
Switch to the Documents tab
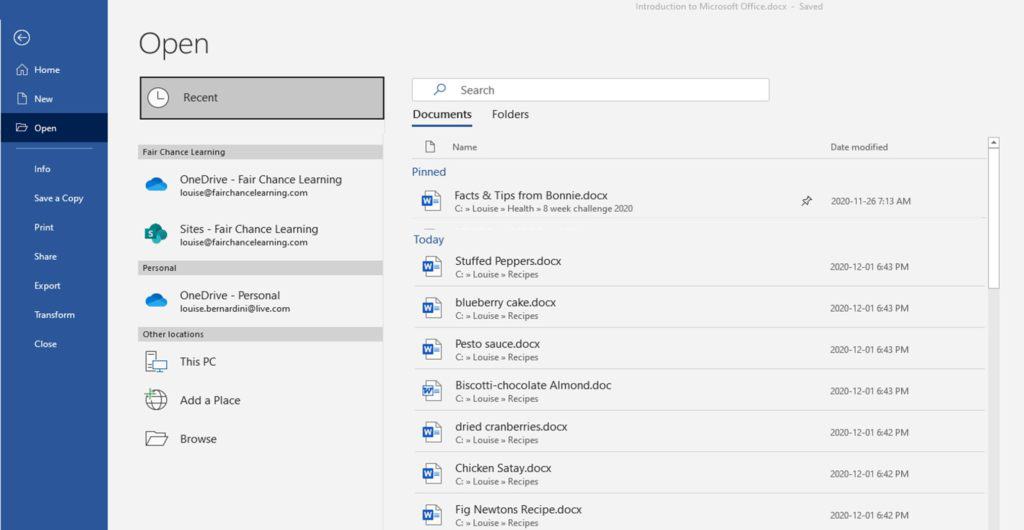(x=442, y=114)
